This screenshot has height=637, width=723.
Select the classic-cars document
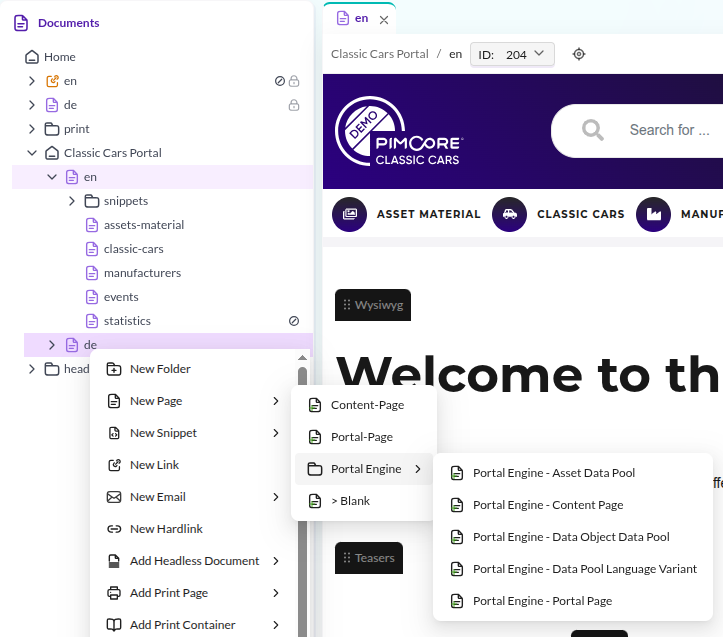(134, 249)
